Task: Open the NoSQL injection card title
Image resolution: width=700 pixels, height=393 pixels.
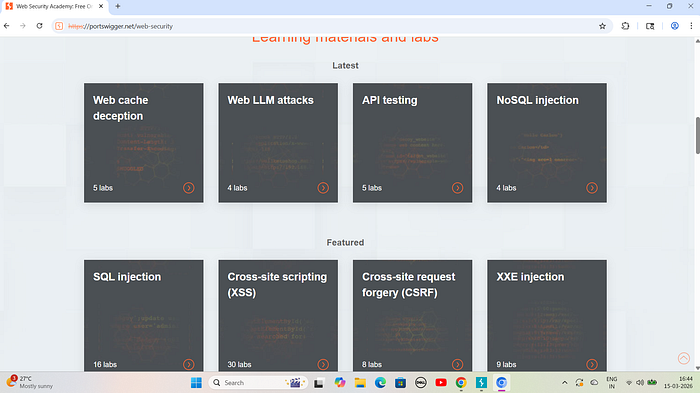Action: pos(538,100)
